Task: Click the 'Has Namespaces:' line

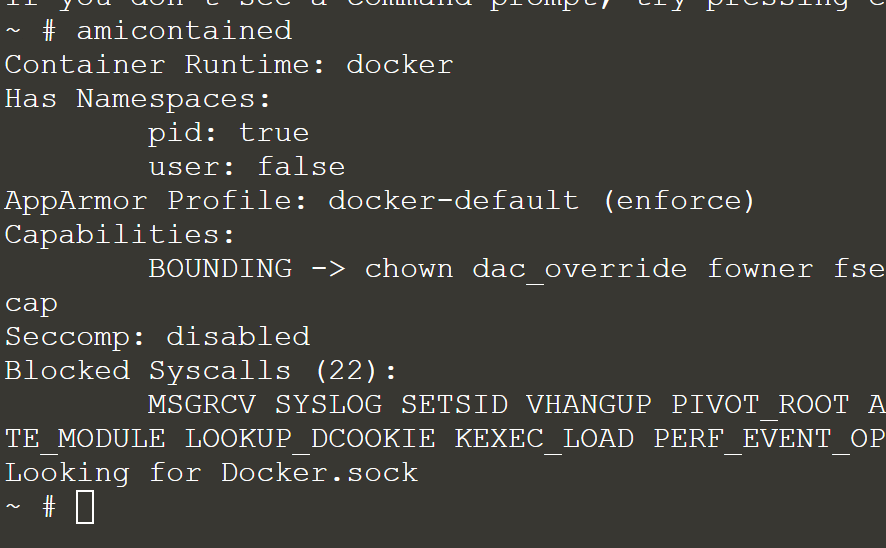Action: pyautogui.click(x=138, y=99)
